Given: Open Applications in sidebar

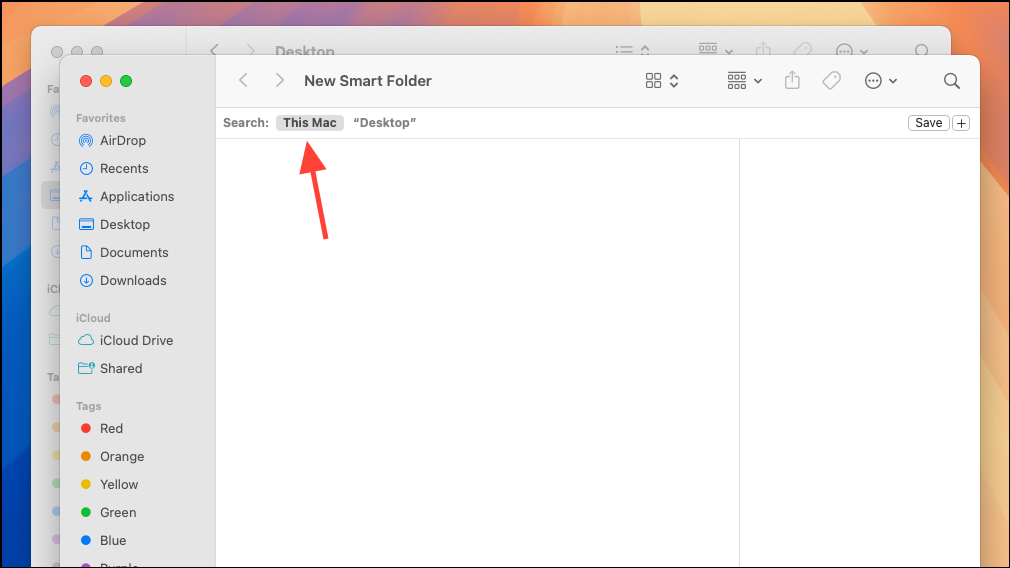Looking at the screenshot, I should tap(137, 196).
